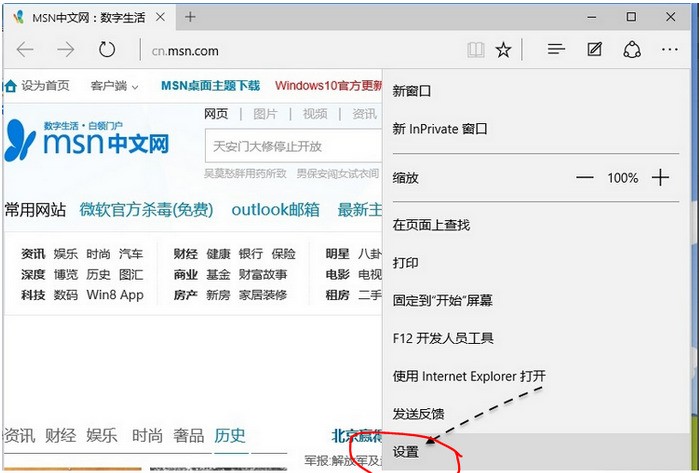
Task: Select the 资讯 search tab
Action: click(x=364, y=114)
